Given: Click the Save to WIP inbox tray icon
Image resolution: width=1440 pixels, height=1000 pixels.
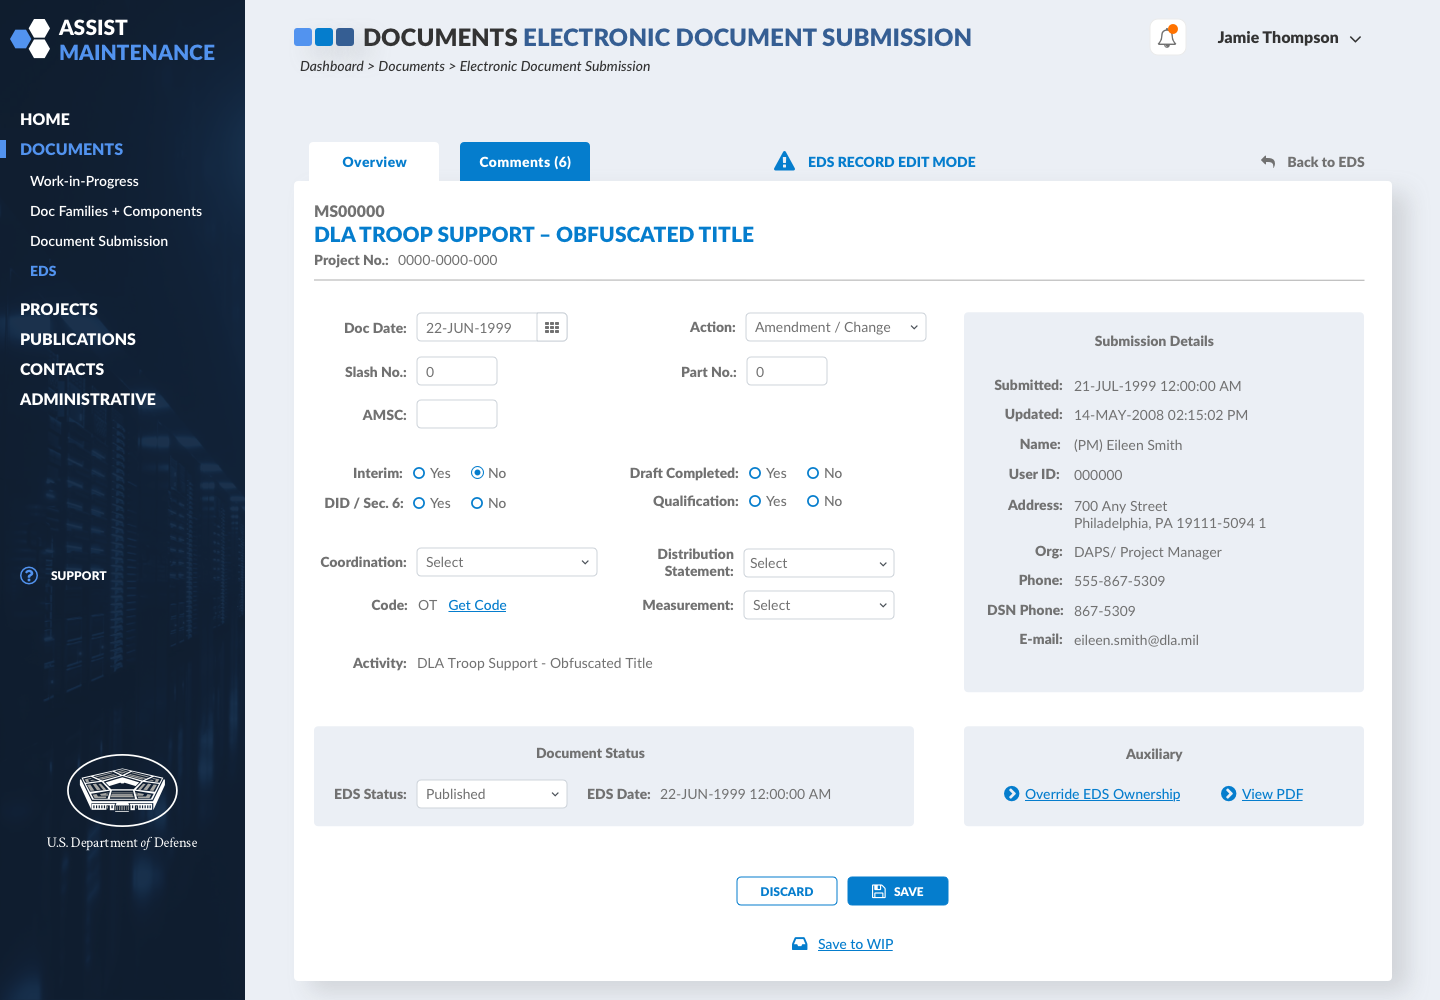Looking at the screenshot, I should 800,944.
